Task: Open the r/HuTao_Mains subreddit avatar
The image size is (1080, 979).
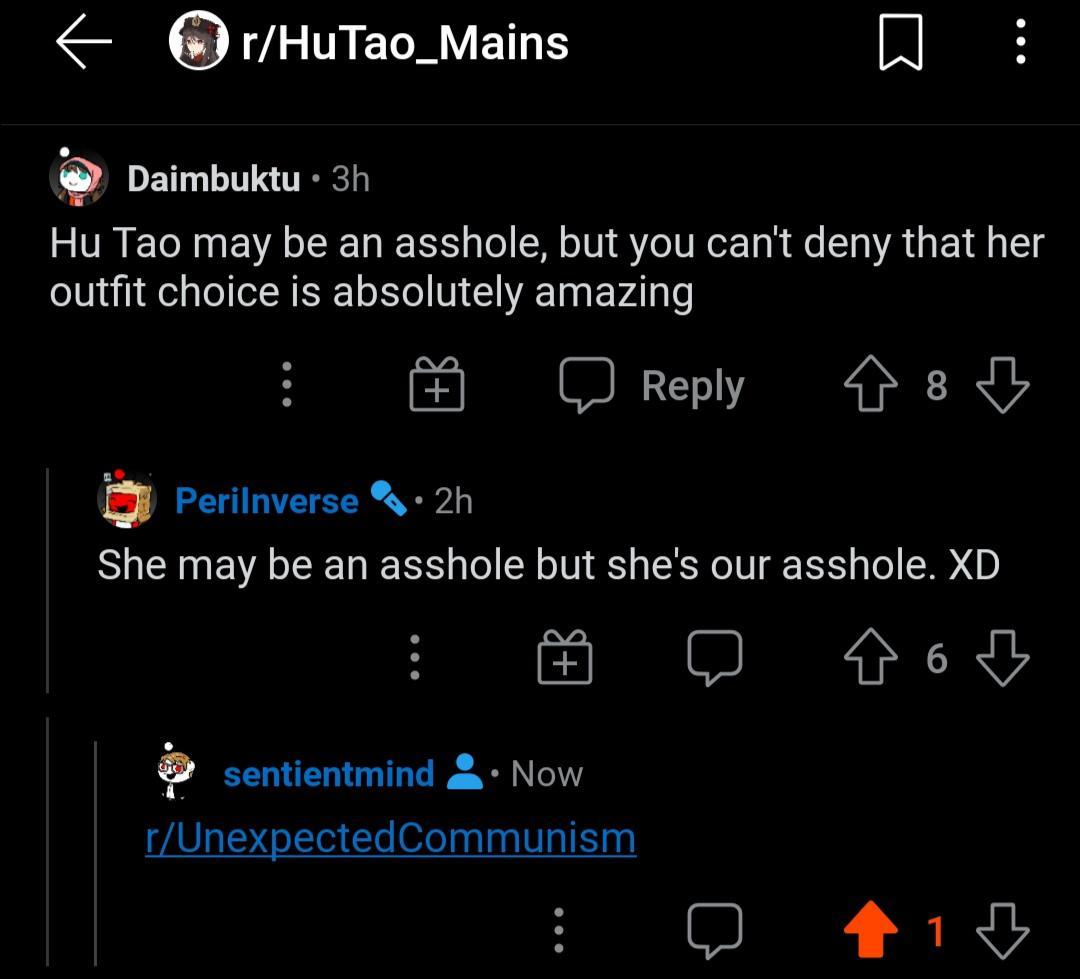Action: [196, 42]
